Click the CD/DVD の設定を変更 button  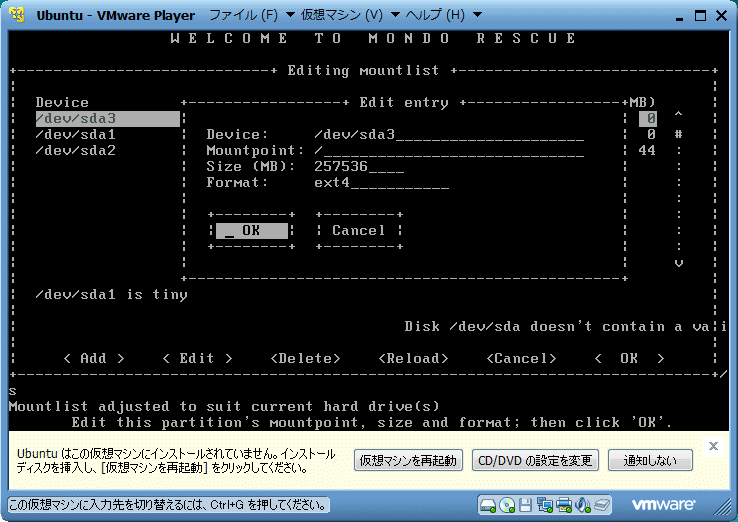point(535,460)
